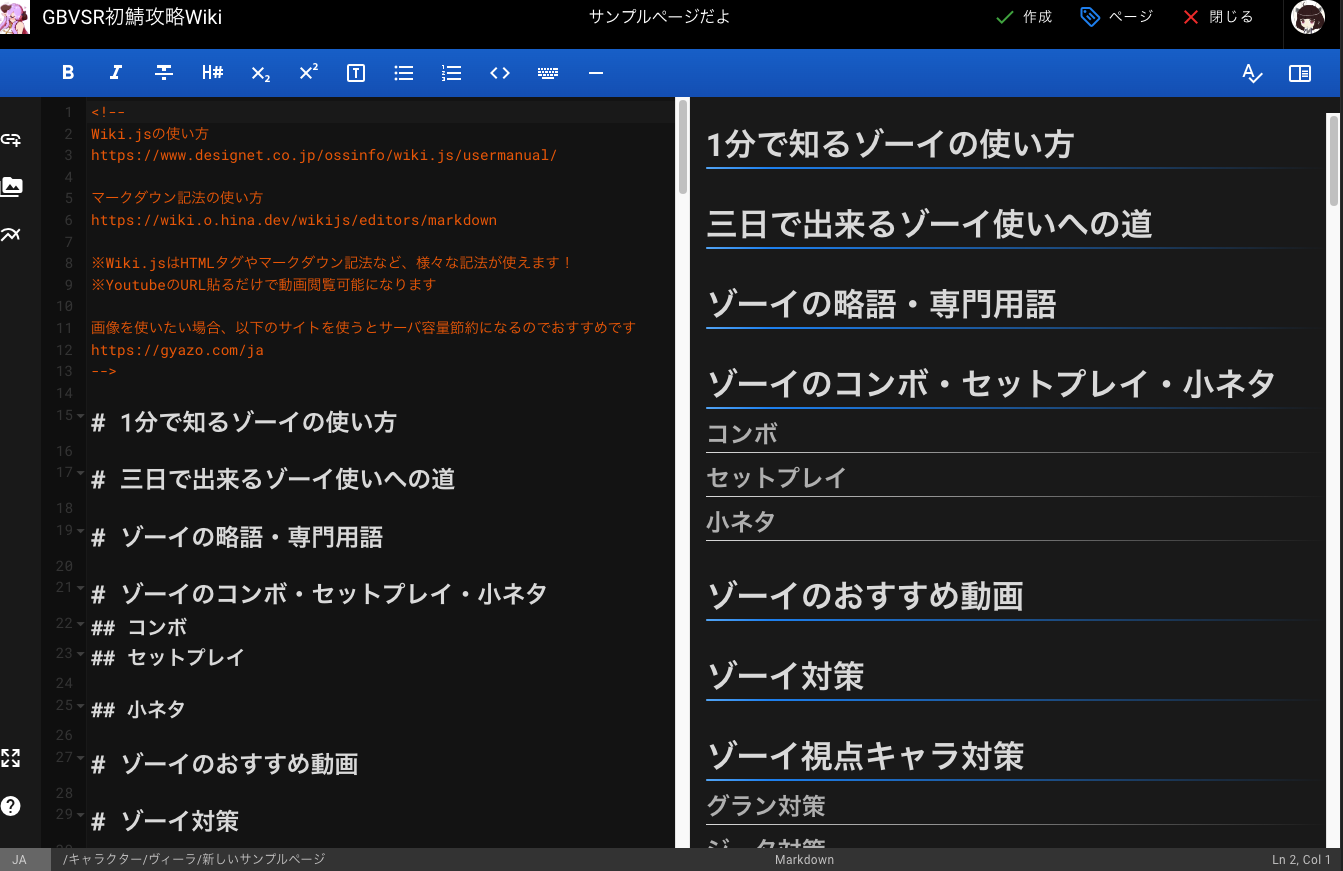Collapse the コンボ fold at line 22
This screenshot has width=1343, height=871.
click(79, 624)
